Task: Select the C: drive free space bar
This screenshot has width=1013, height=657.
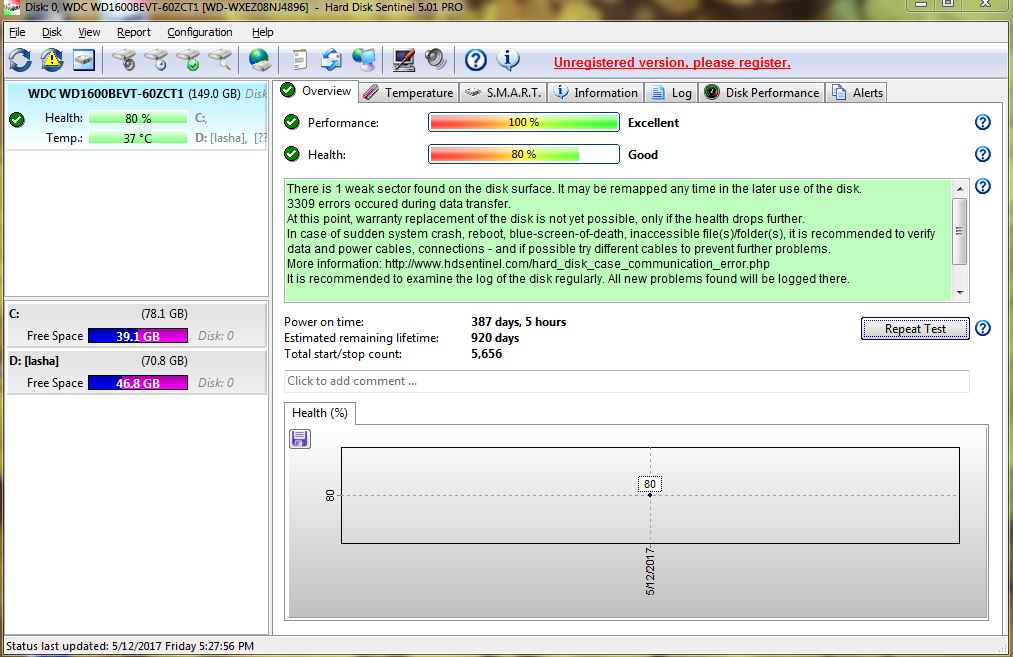Action: (x=137, y=336)
